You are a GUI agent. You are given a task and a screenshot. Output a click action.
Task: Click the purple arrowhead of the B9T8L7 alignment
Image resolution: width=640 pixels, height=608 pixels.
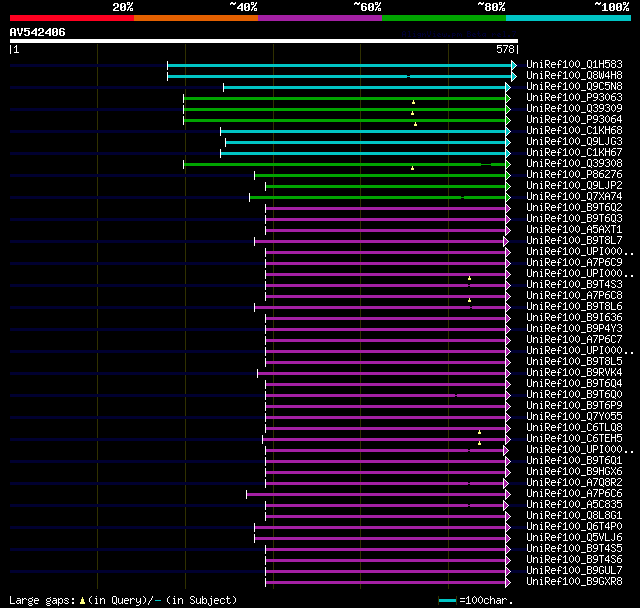506,242
